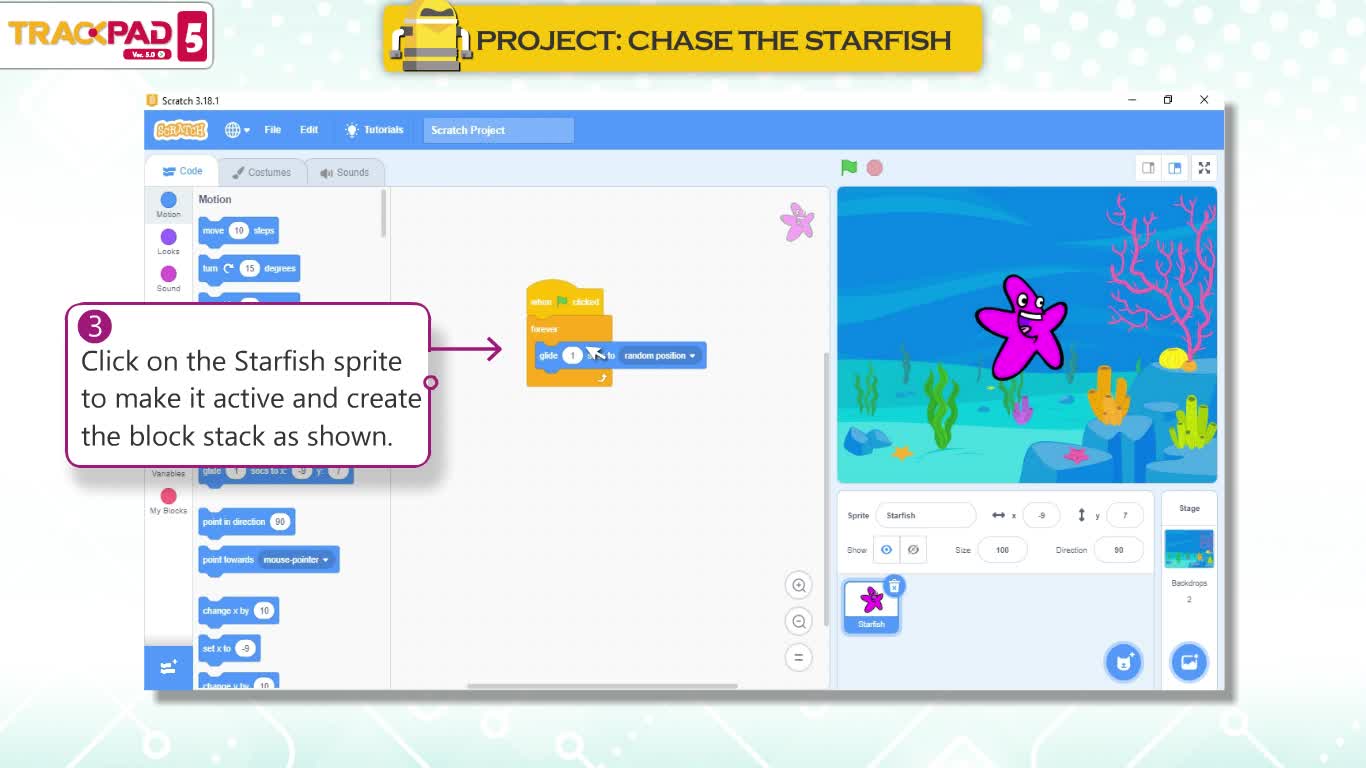This screenshot has height=768, width=1366.
Task: Switch to large stage layout
Action: [1175, 168]
